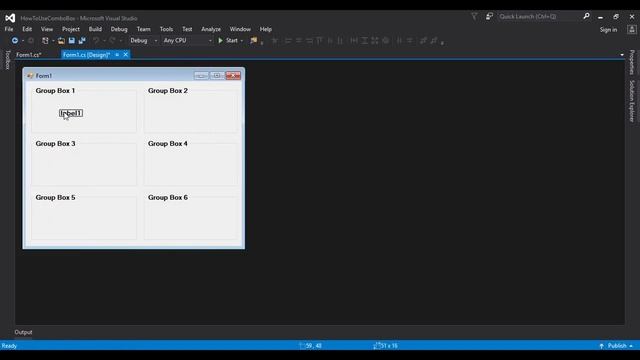This screenshot has width=640, height=360.
Task: Click the Visual Studio logo icon
Action: 10,18
